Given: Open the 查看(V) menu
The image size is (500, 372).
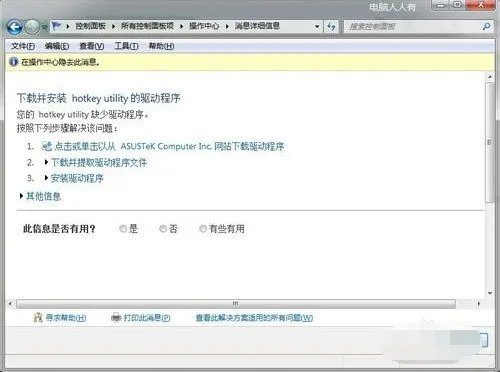Looking at the screenshot, I should click(x=92, y=46).
